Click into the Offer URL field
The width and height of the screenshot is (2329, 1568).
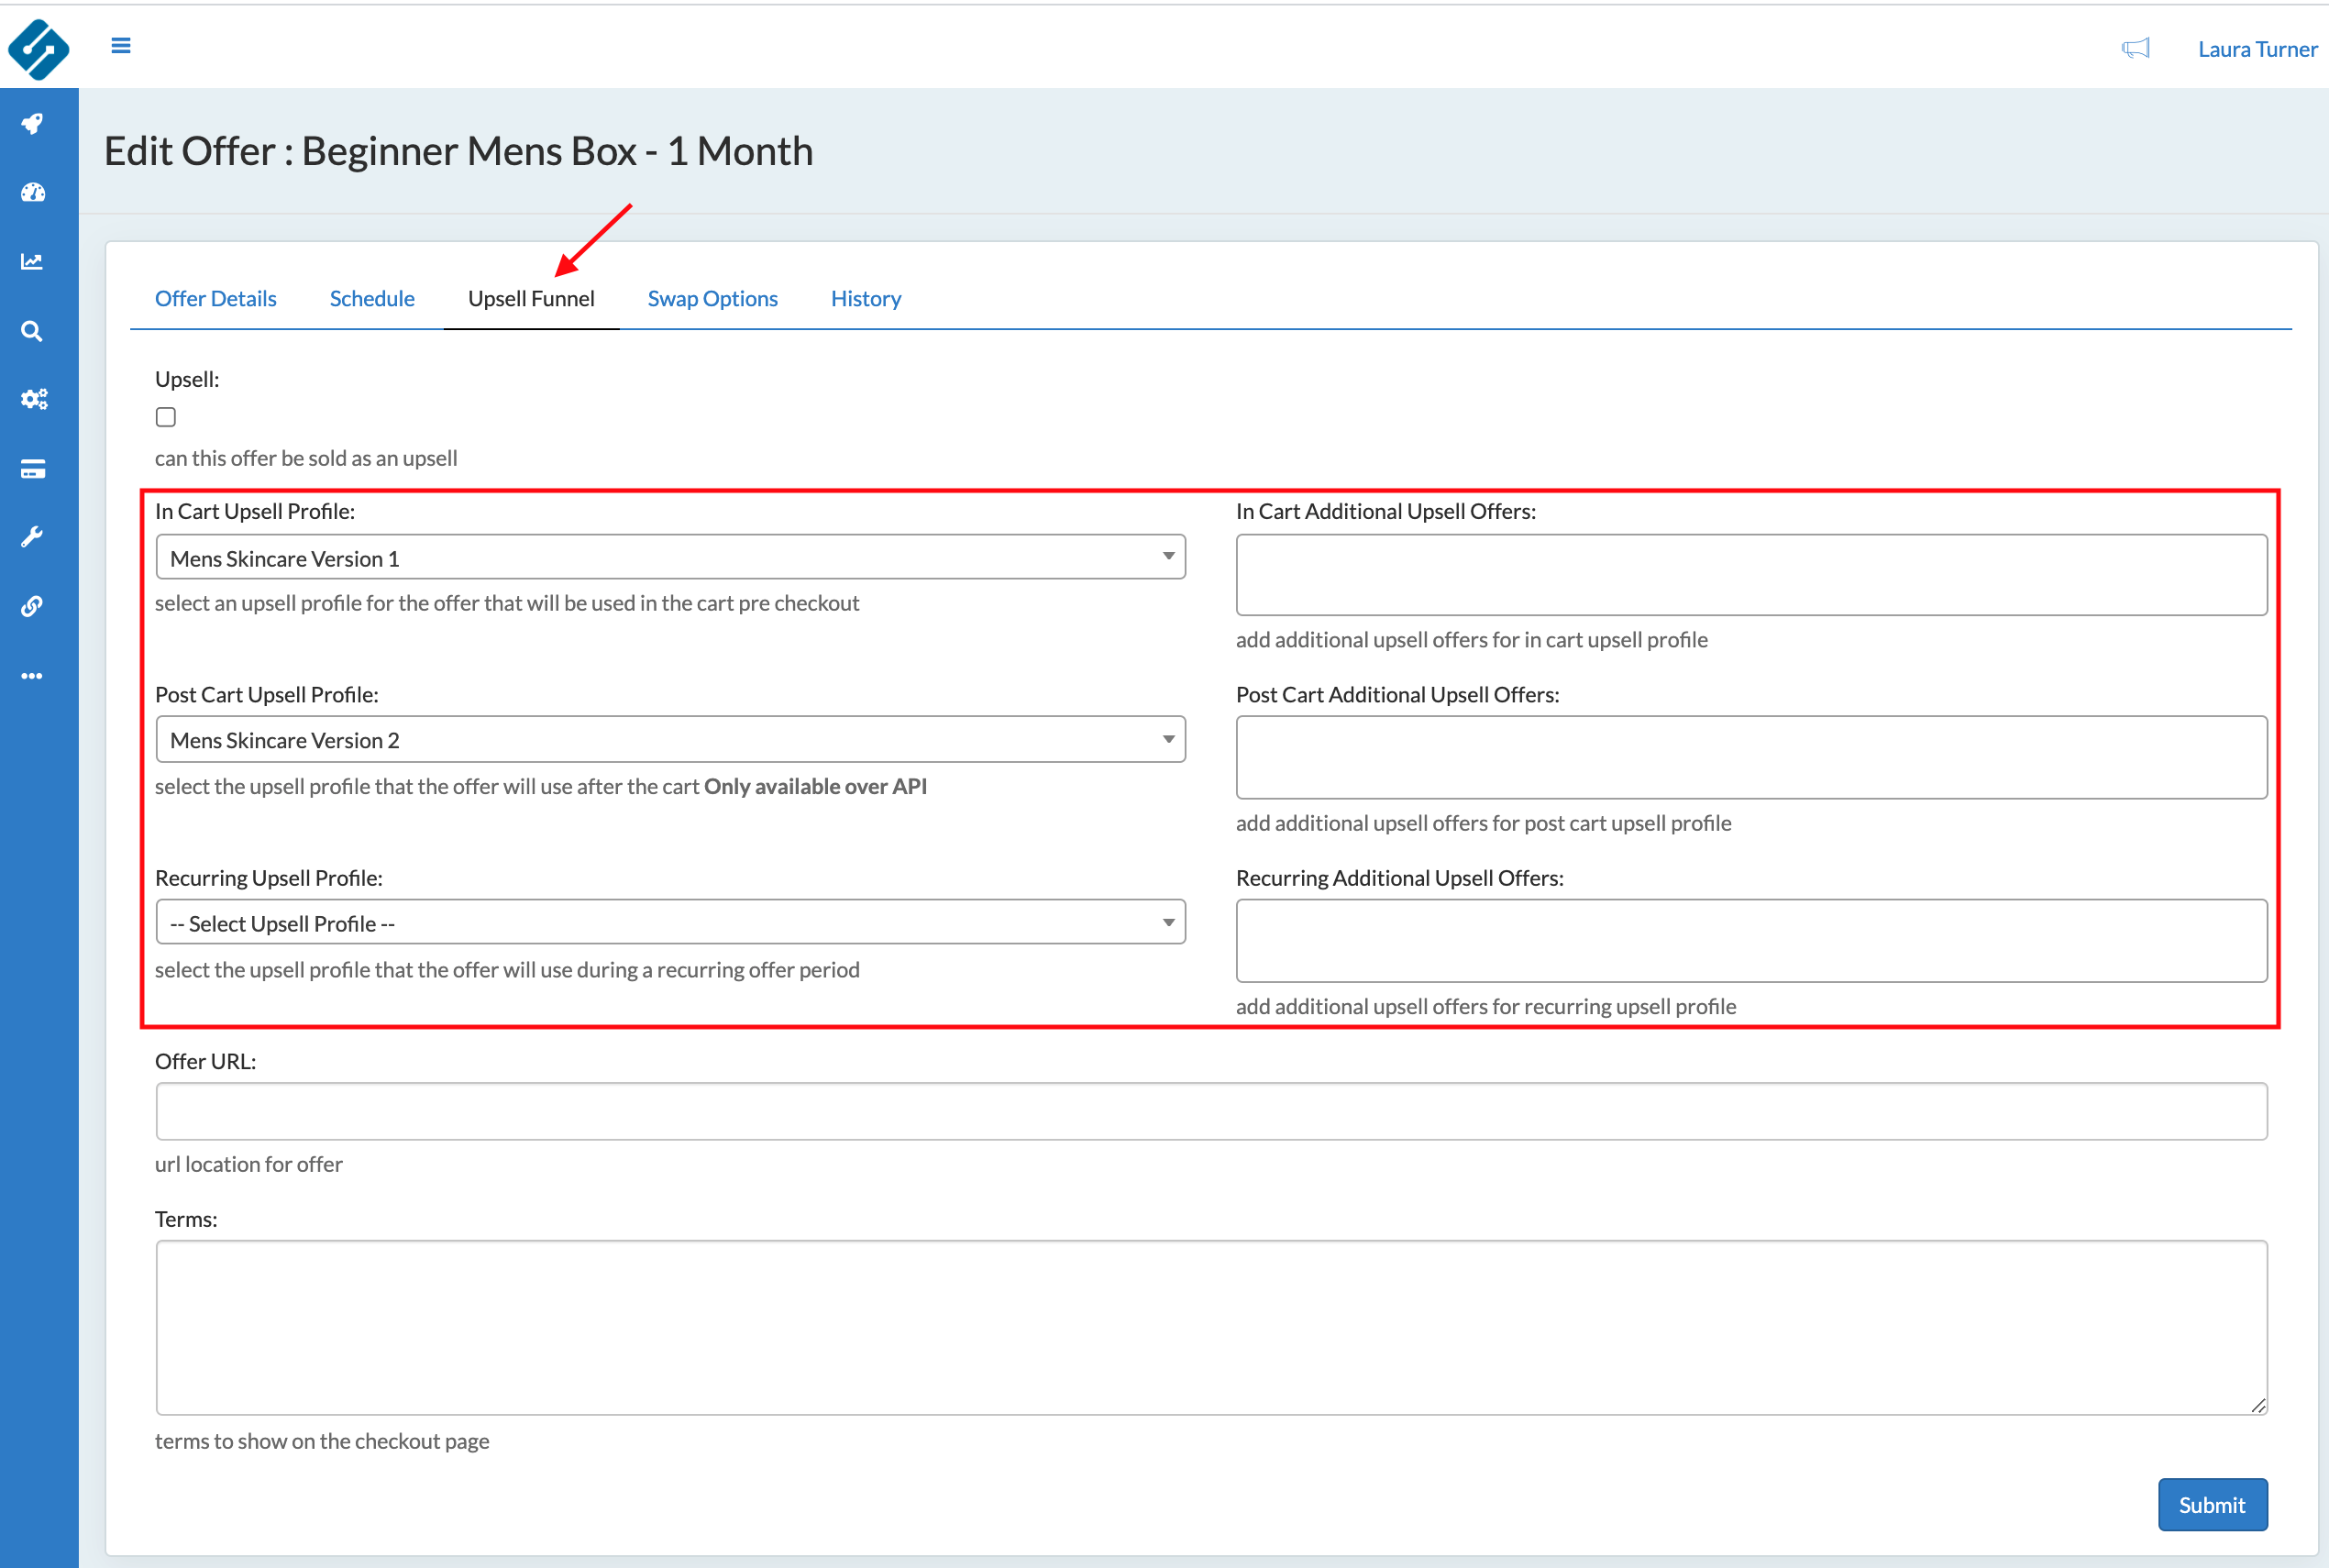pyautogui.click(x=1210, y=1111)
